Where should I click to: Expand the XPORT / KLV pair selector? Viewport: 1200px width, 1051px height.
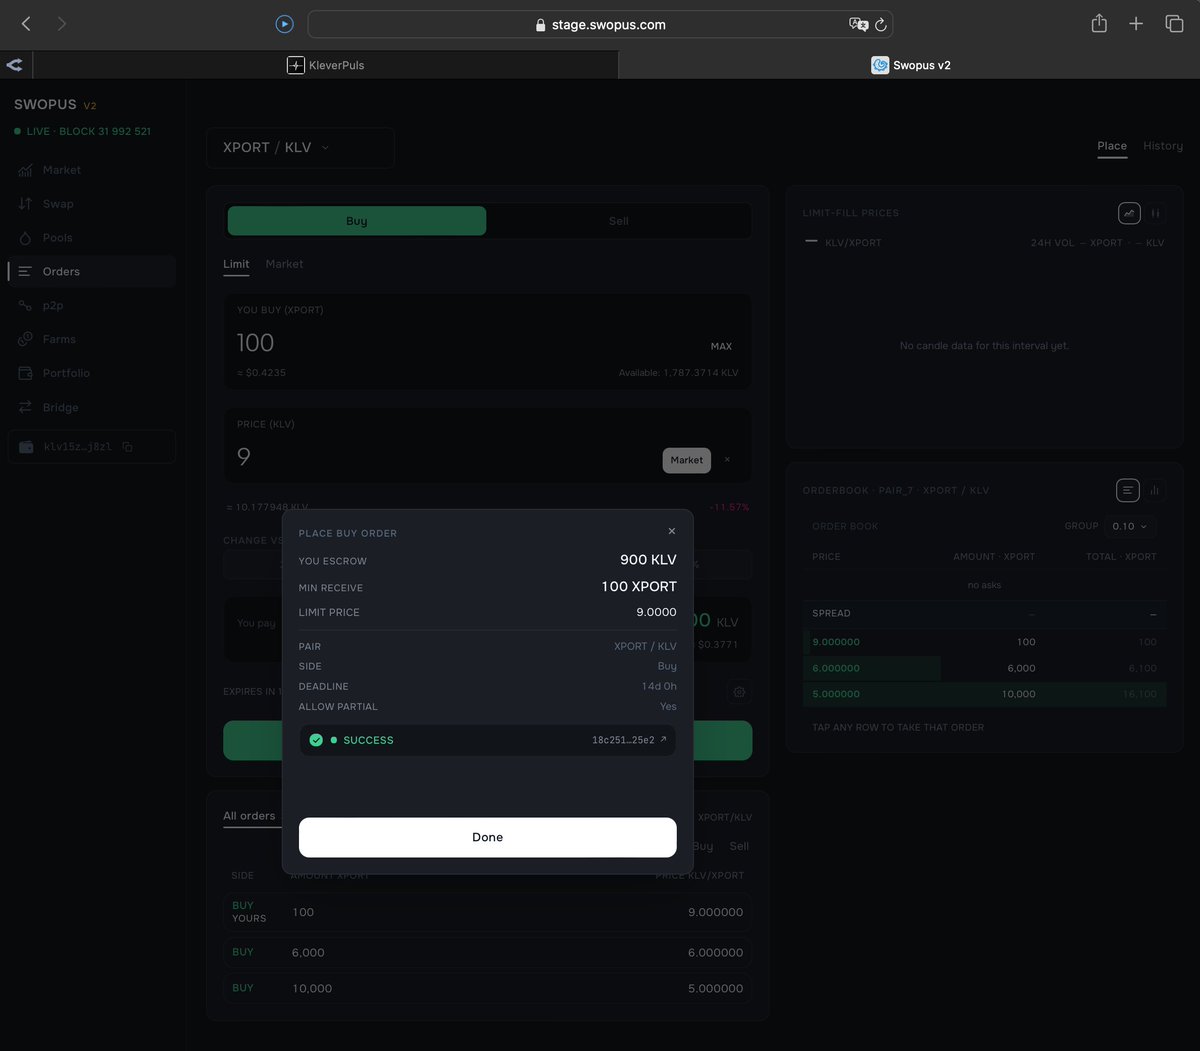click(300, 147)
